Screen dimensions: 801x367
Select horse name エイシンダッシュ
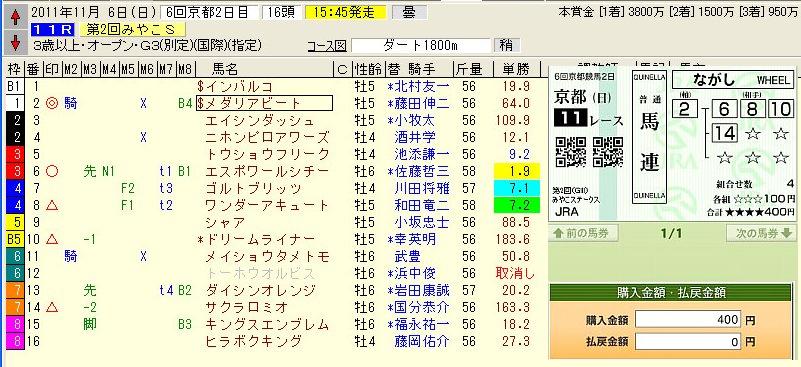[x=259, y=121]
